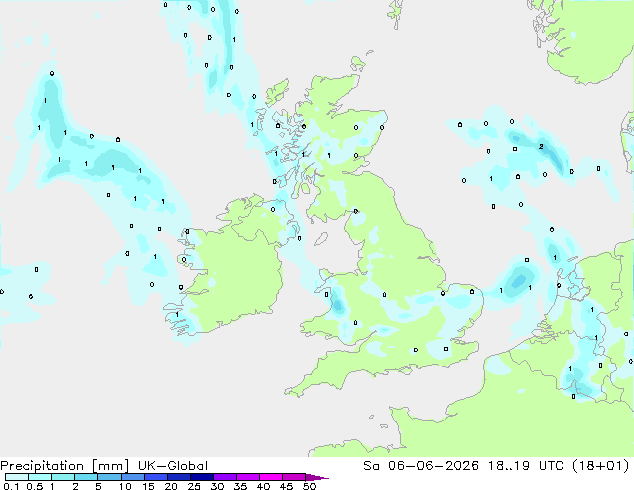The image size is (634, 490).
Task: Click the 'Sa 06-06-2026' date text
Action: pyautogui.click(x=421, y=466)
